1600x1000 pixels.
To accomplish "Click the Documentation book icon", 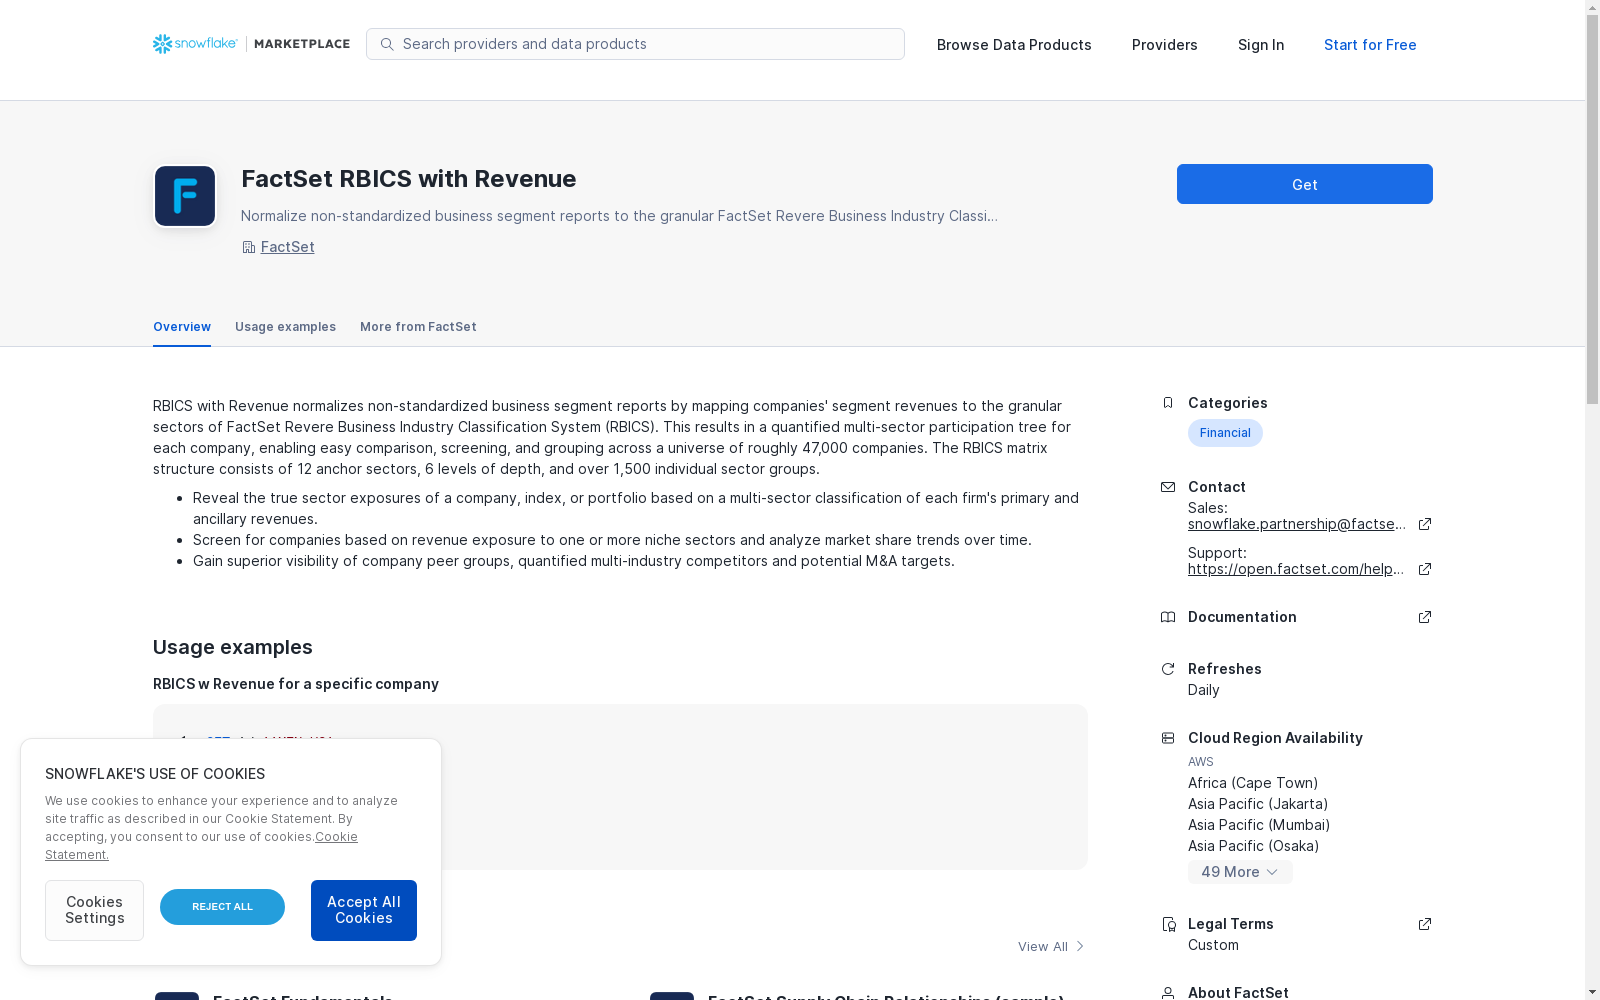I will click(x=1168, y=617).
